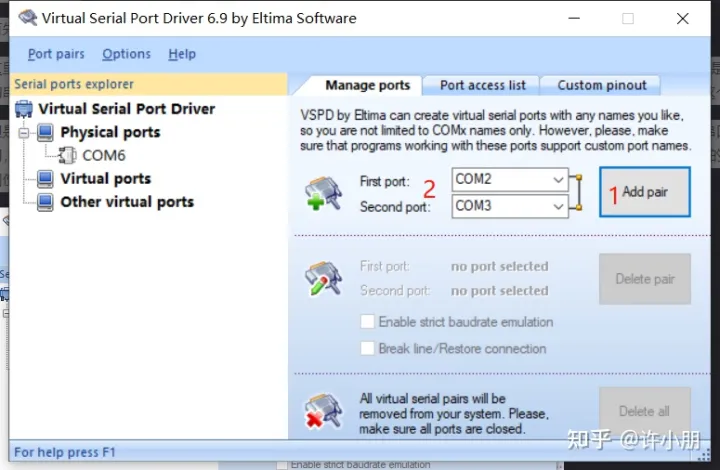Select Other virtual ports tree item

point(127,202)
